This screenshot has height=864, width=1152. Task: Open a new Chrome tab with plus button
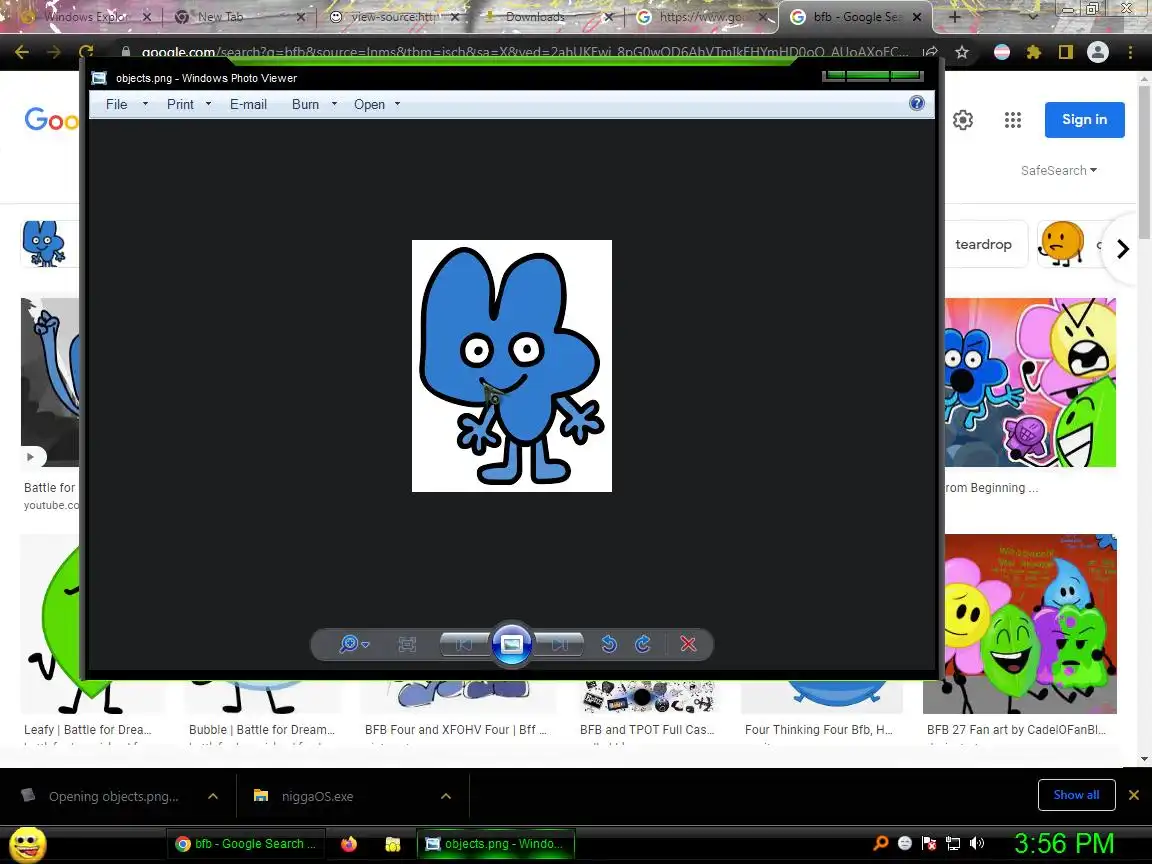(x=954, y=16)
